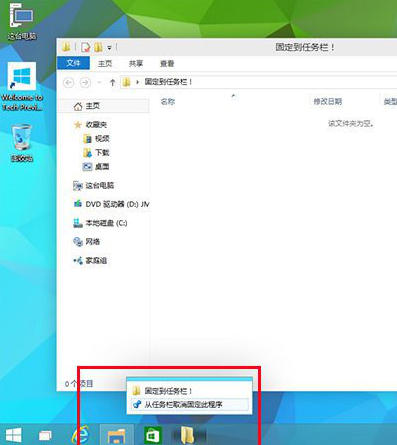
Task: Open the Recycle Bin desktop icon
Action: (x=22, y=143)
